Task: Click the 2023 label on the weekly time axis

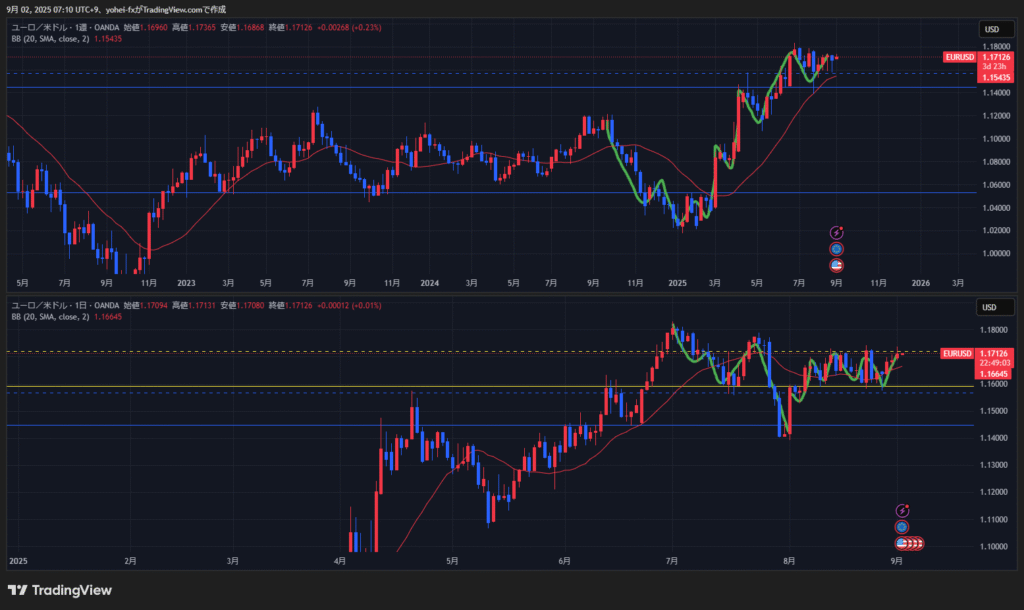Action: click(x=186, y=283)
